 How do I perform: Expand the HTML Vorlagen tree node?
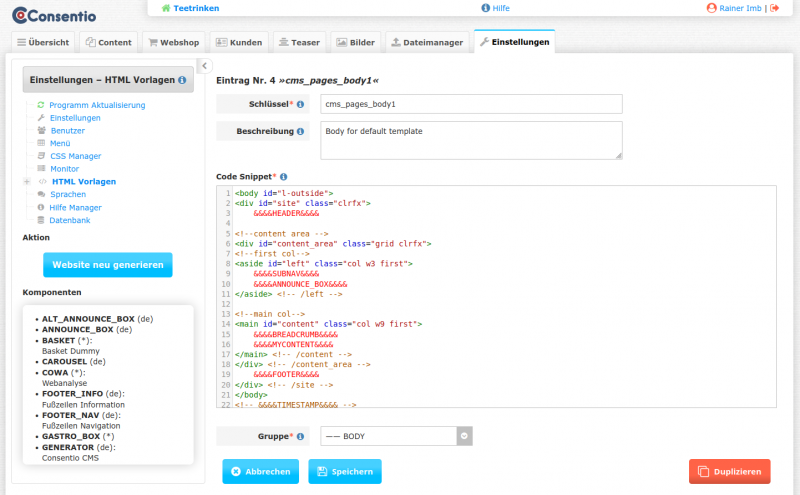click(26, 182)
